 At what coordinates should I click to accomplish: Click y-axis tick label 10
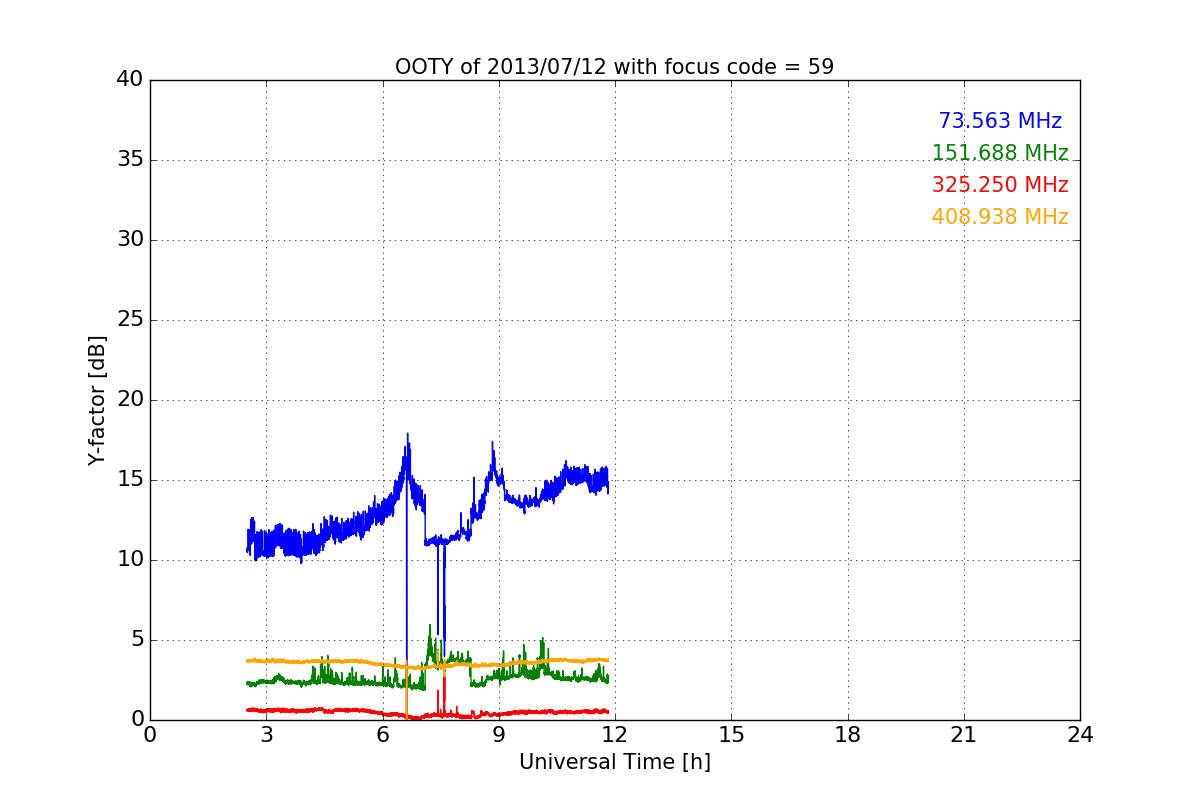tap(130, 560)
